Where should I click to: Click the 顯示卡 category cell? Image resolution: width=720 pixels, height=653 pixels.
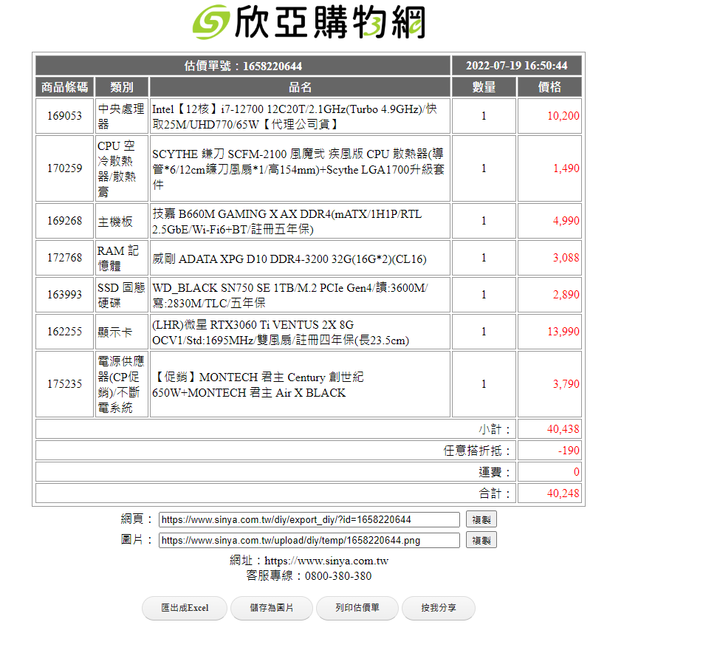click(122, 332)
